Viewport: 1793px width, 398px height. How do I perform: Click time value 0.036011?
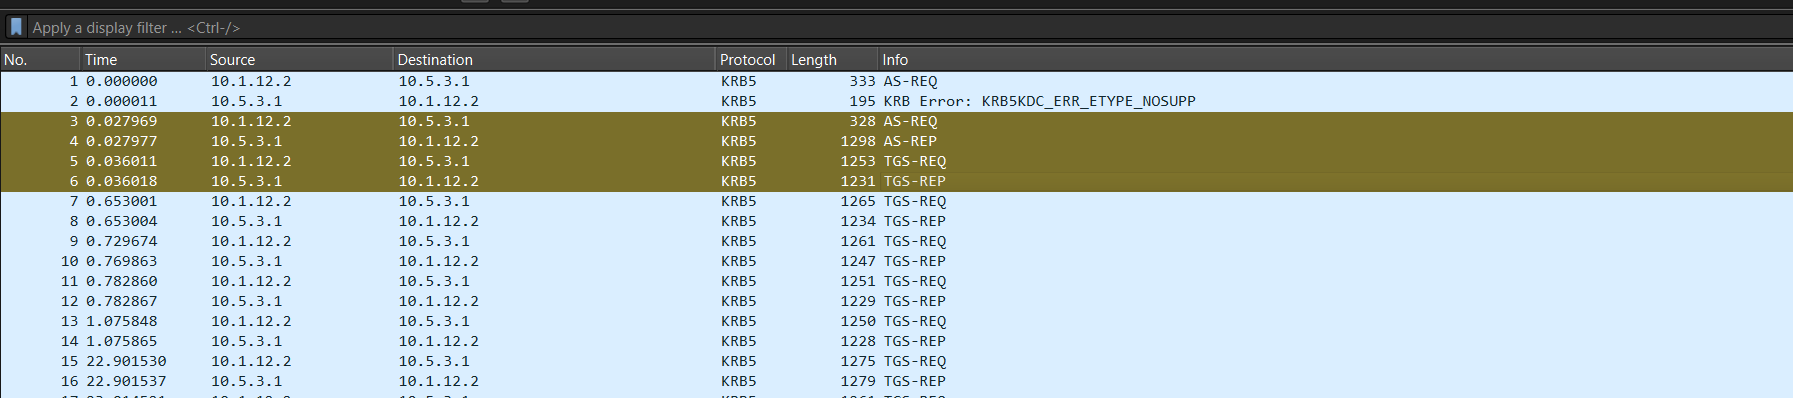121,161
